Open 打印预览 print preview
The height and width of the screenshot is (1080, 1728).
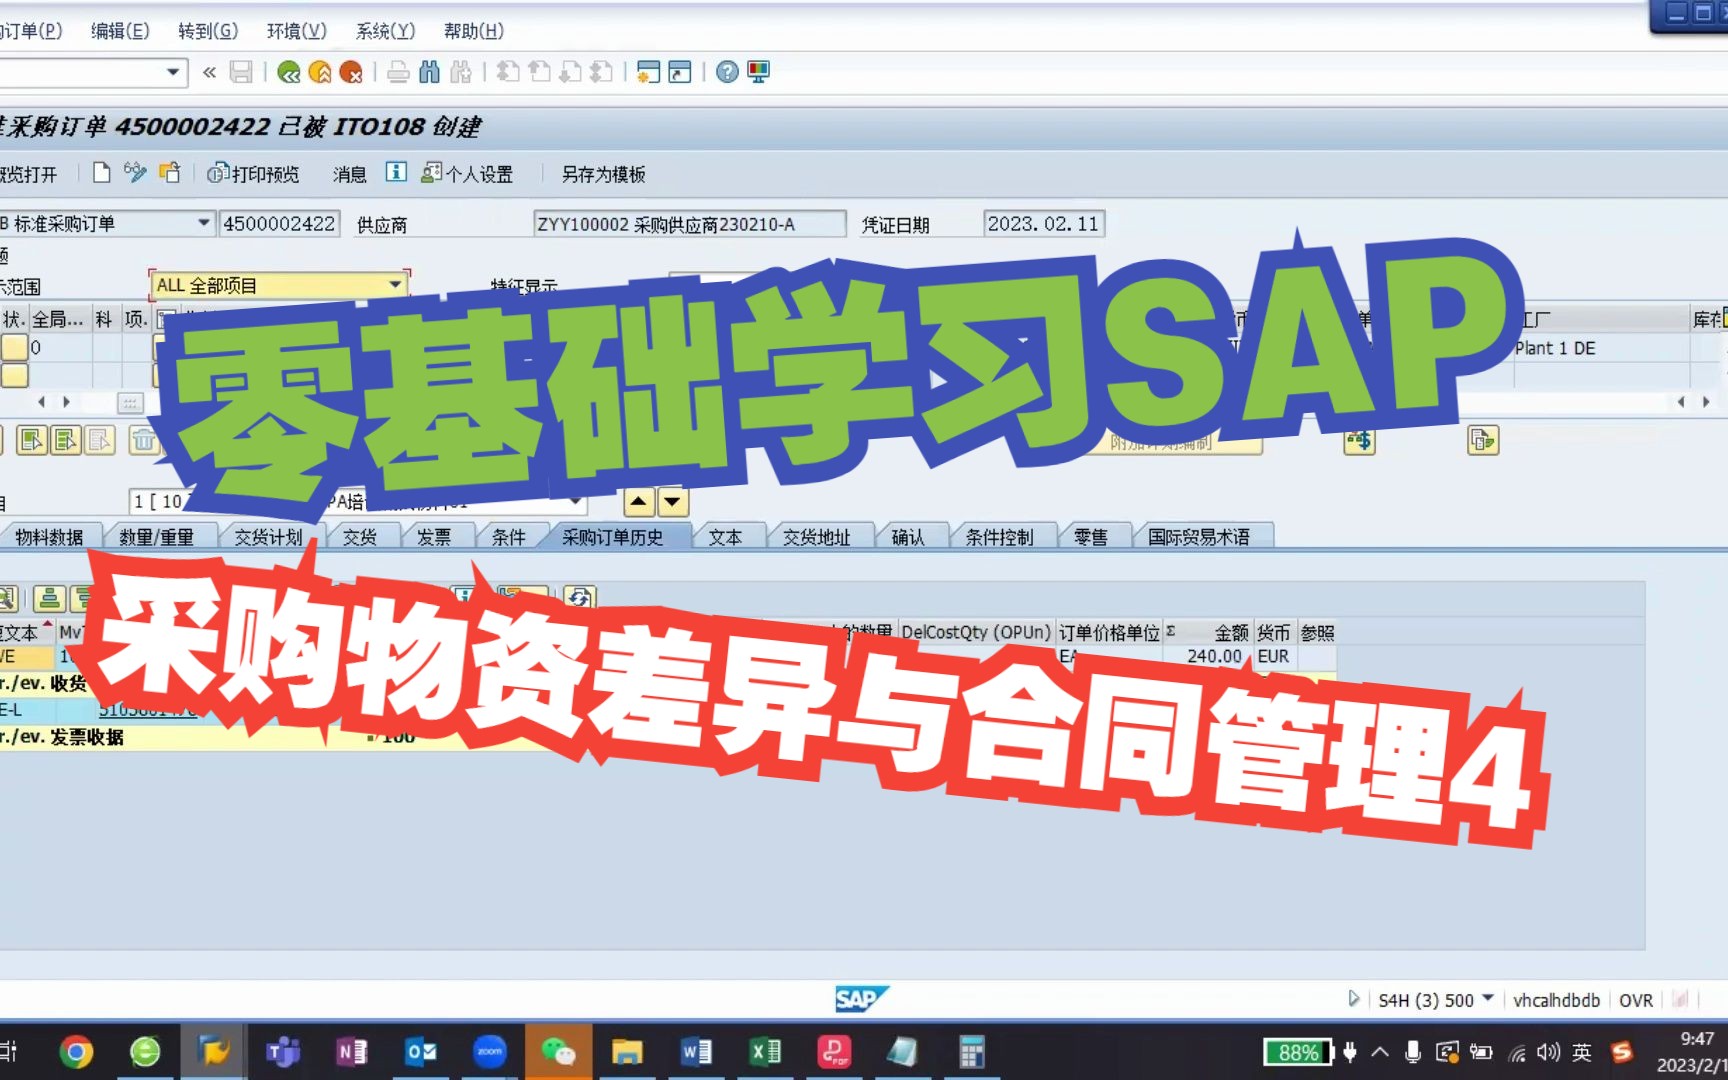[x=255, y=173]
